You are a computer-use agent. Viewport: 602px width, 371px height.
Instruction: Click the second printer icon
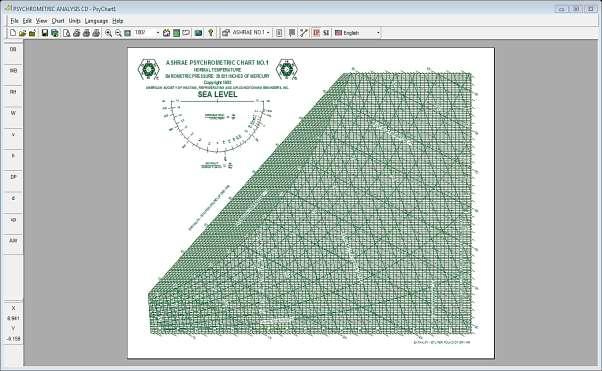86,33
